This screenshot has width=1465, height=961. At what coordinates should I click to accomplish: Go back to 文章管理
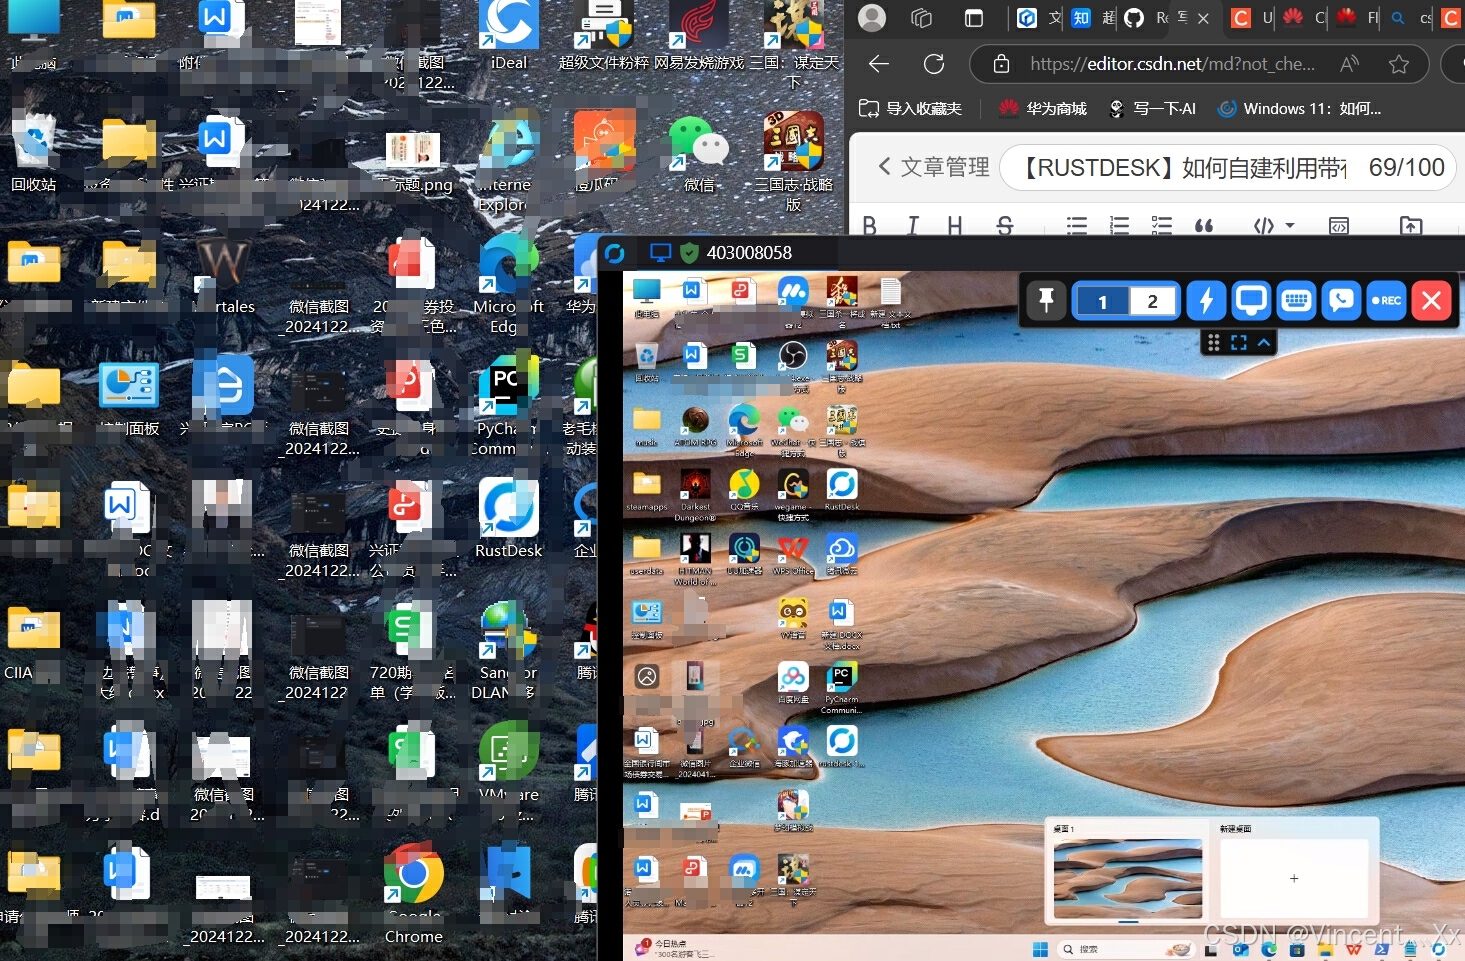934,167
